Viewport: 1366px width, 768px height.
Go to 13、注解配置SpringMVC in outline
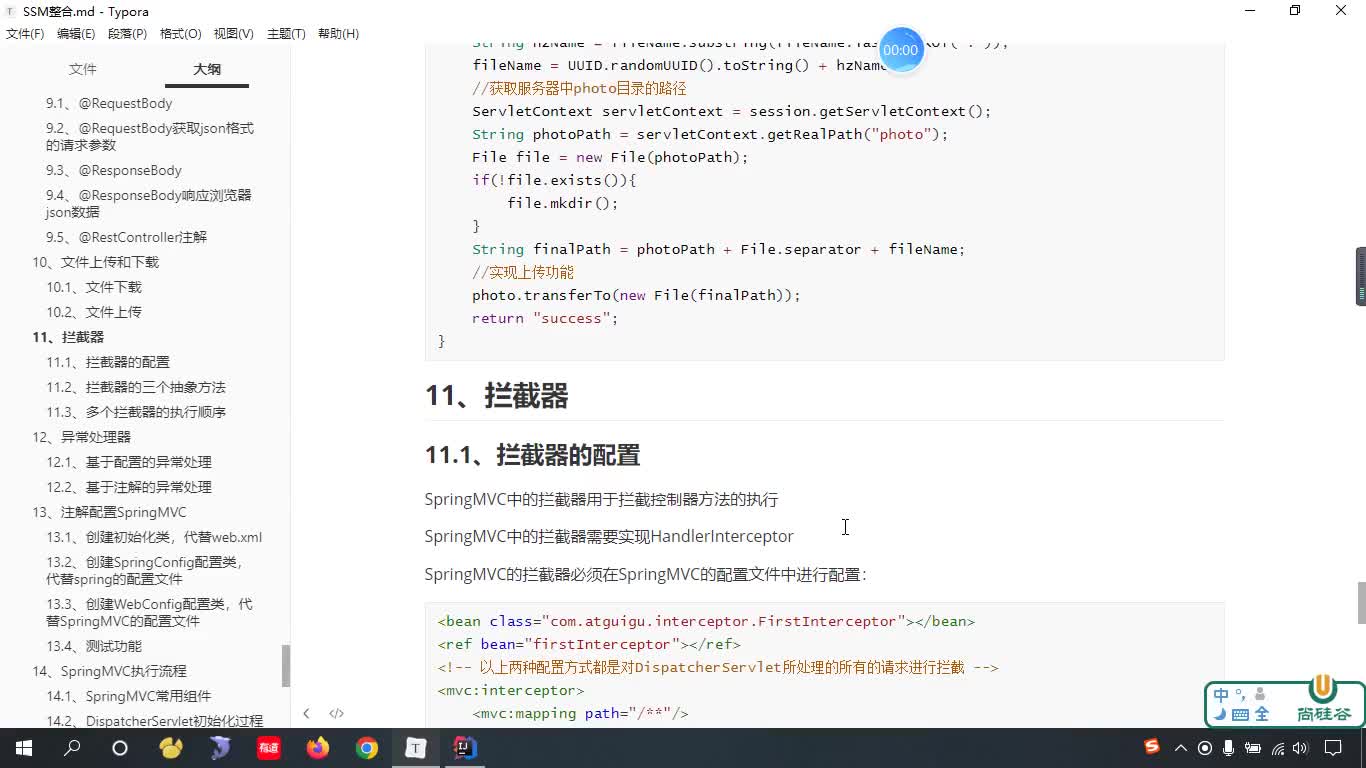[x=109, y=512]
